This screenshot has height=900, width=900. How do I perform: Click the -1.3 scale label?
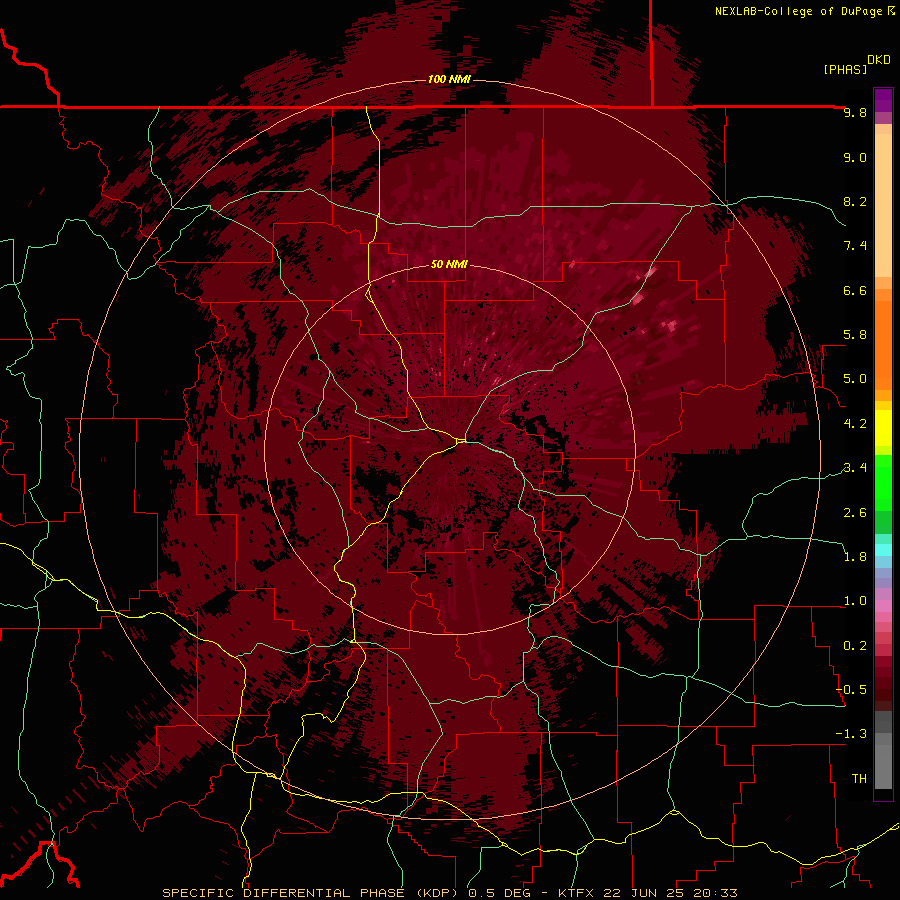tap(851, 734)
